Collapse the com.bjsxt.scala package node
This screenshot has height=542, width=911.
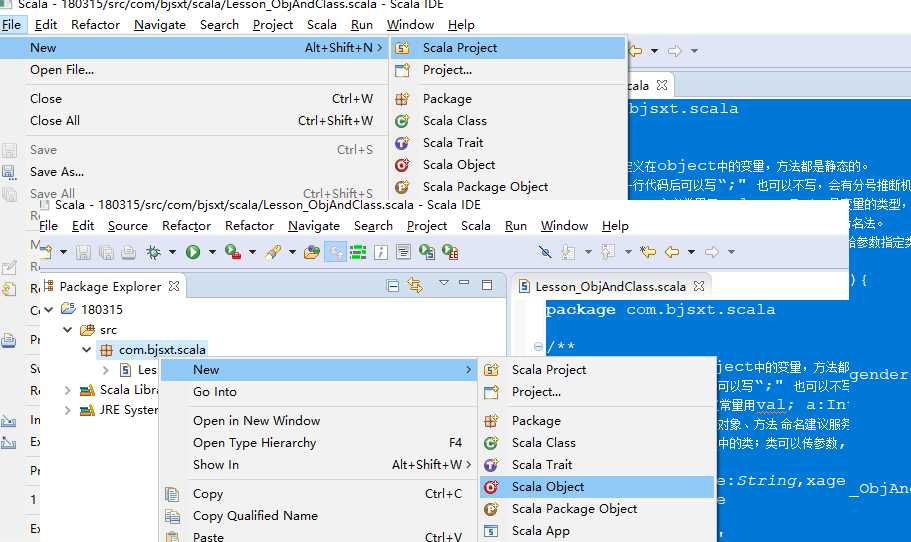click(x=87, y=350)
